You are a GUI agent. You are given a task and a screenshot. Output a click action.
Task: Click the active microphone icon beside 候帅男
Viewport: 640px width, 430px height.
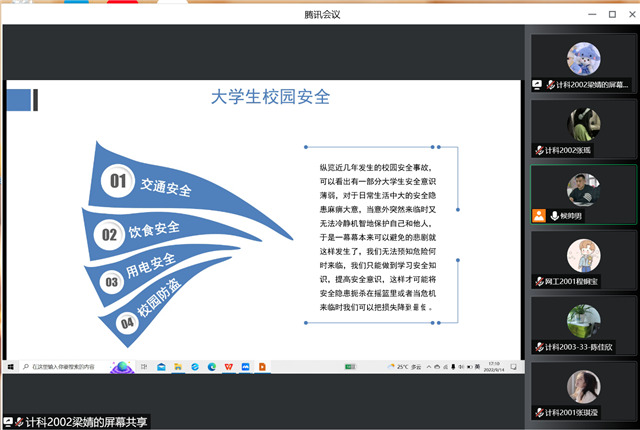pyautogui.click(x=554, y=216)
